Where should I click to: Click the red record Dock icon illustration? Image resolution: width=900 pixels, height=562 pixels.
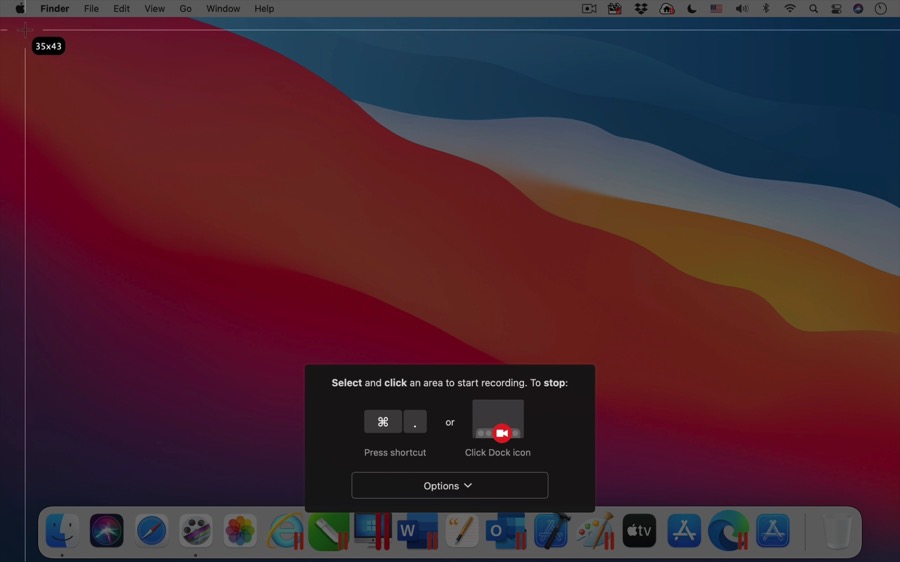[502, 433]
